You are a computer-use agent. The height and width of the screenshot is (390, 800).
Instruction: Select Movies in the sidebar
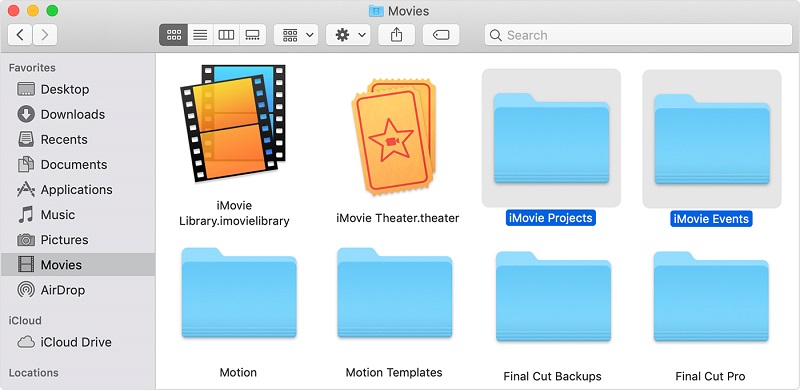pos(78,264)
